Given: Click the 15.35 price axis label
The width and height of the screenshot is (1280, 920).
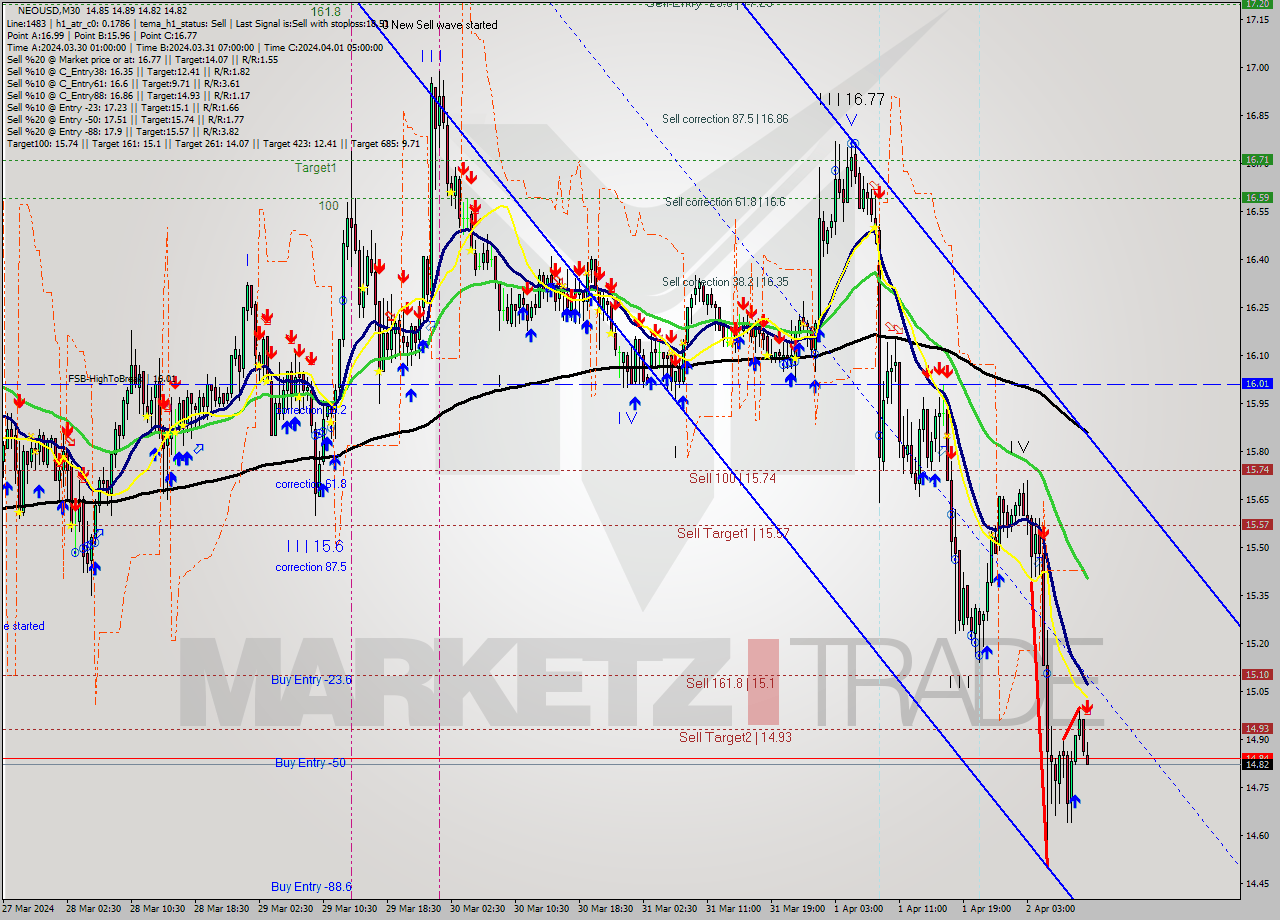Looking at the screenshot, I should [x=1256, y=596].
